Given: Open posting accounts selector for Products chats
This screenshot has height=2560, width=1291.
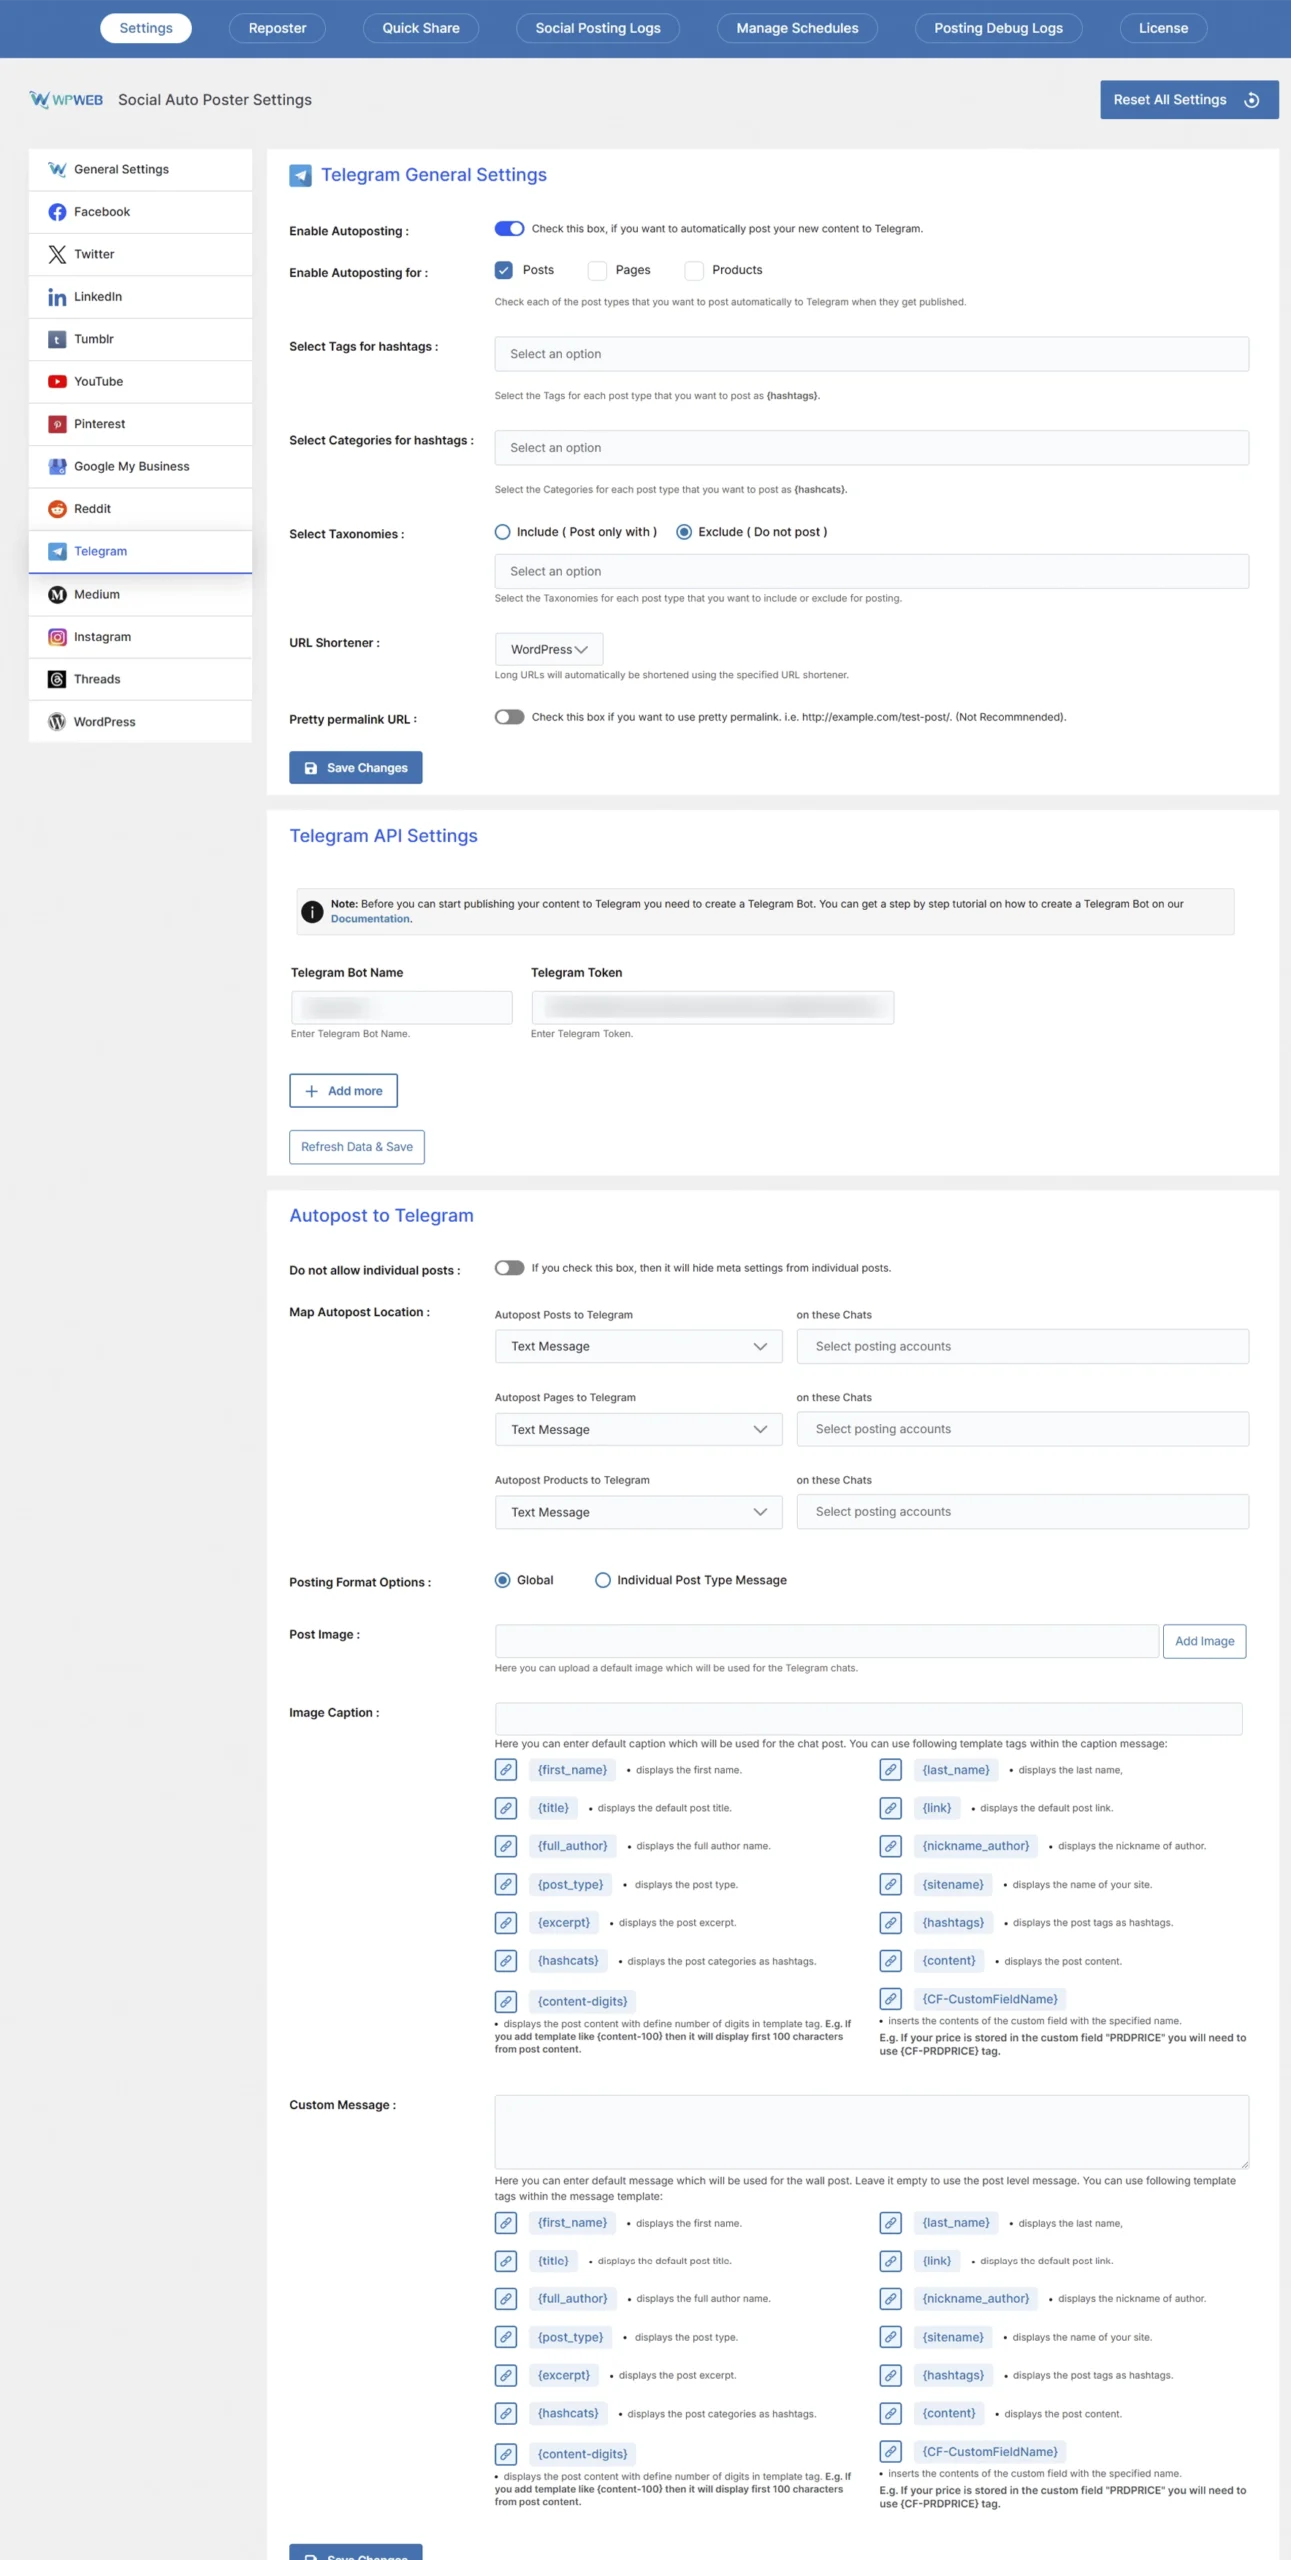Looking at the screenshot, I should [x=1022, y=1512].
